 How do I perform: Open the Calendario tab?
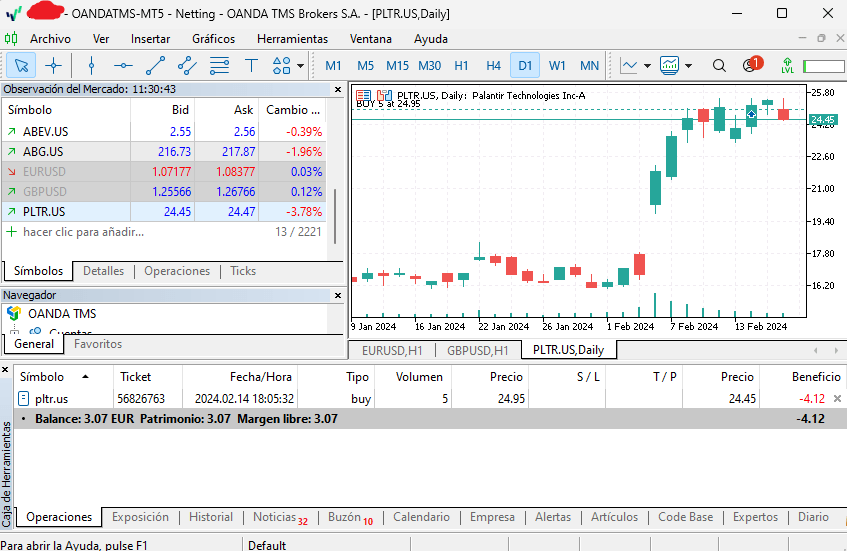[421, 518]
